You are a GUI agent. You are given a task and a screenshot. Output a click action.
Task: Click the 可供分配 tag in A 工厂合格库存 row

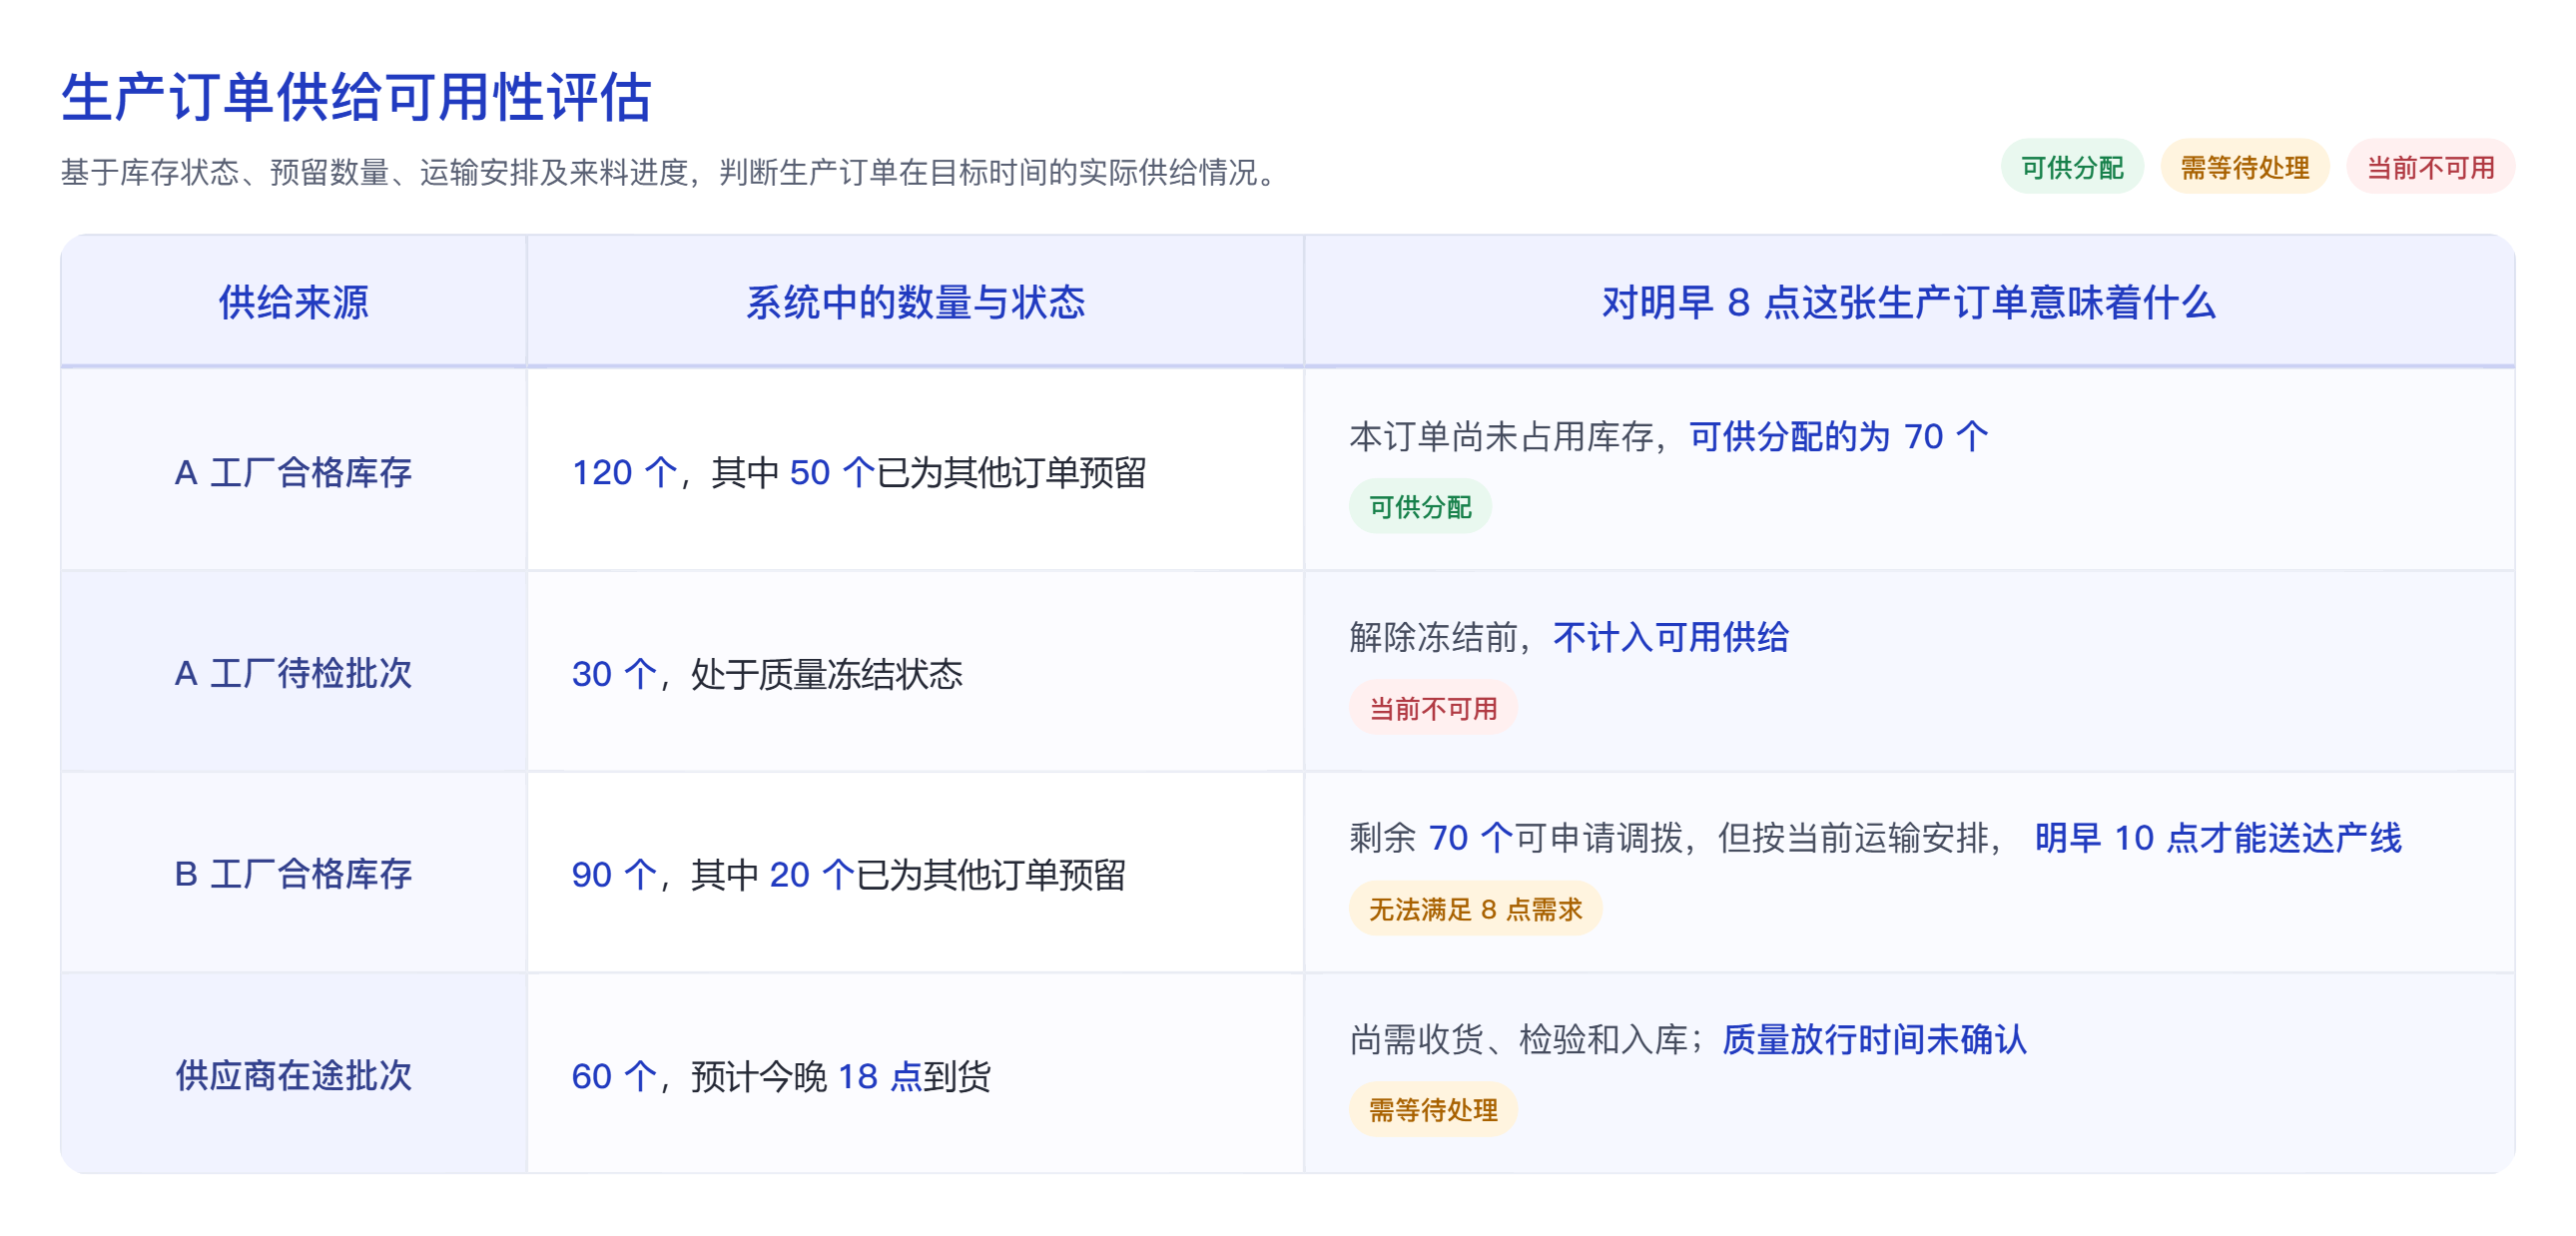(1420, 507)
